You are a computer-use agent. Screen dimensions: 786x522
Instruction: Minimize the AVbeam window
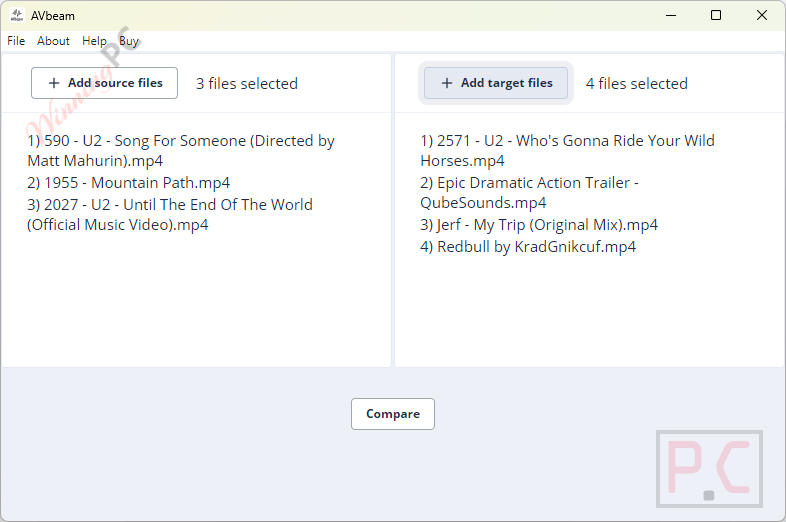[671, 16]
